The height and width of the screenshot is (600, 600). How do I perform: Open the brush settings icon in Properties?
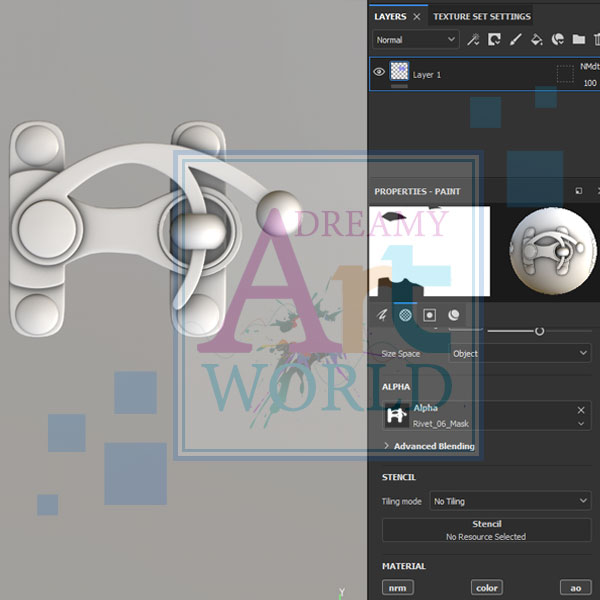pyautogui.click(x=381, y=314)
